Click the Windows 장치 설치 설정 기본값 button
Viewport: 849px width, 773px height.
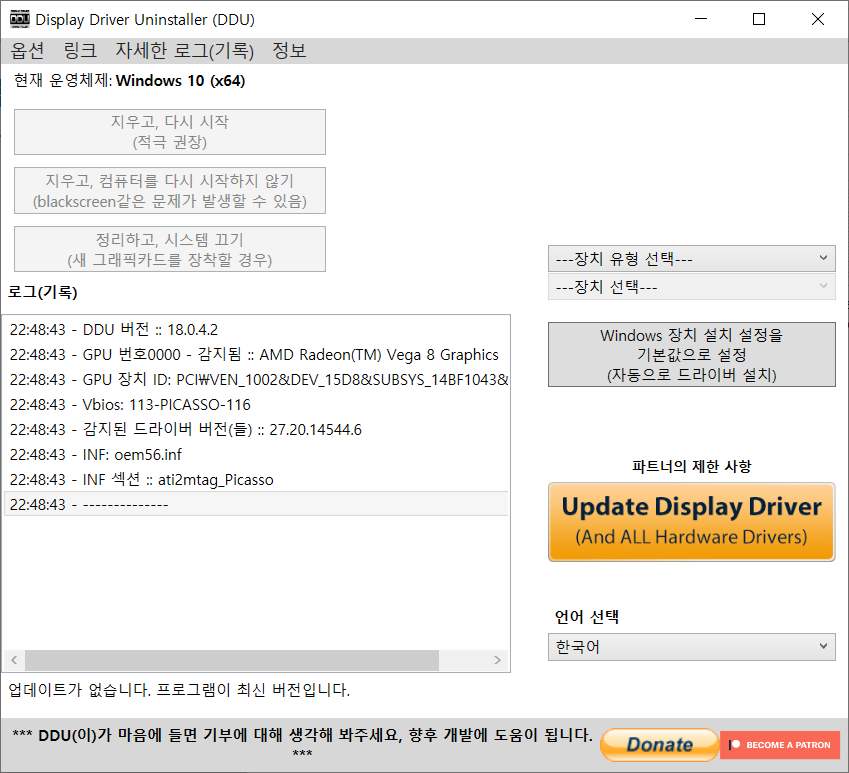point(691,354)
